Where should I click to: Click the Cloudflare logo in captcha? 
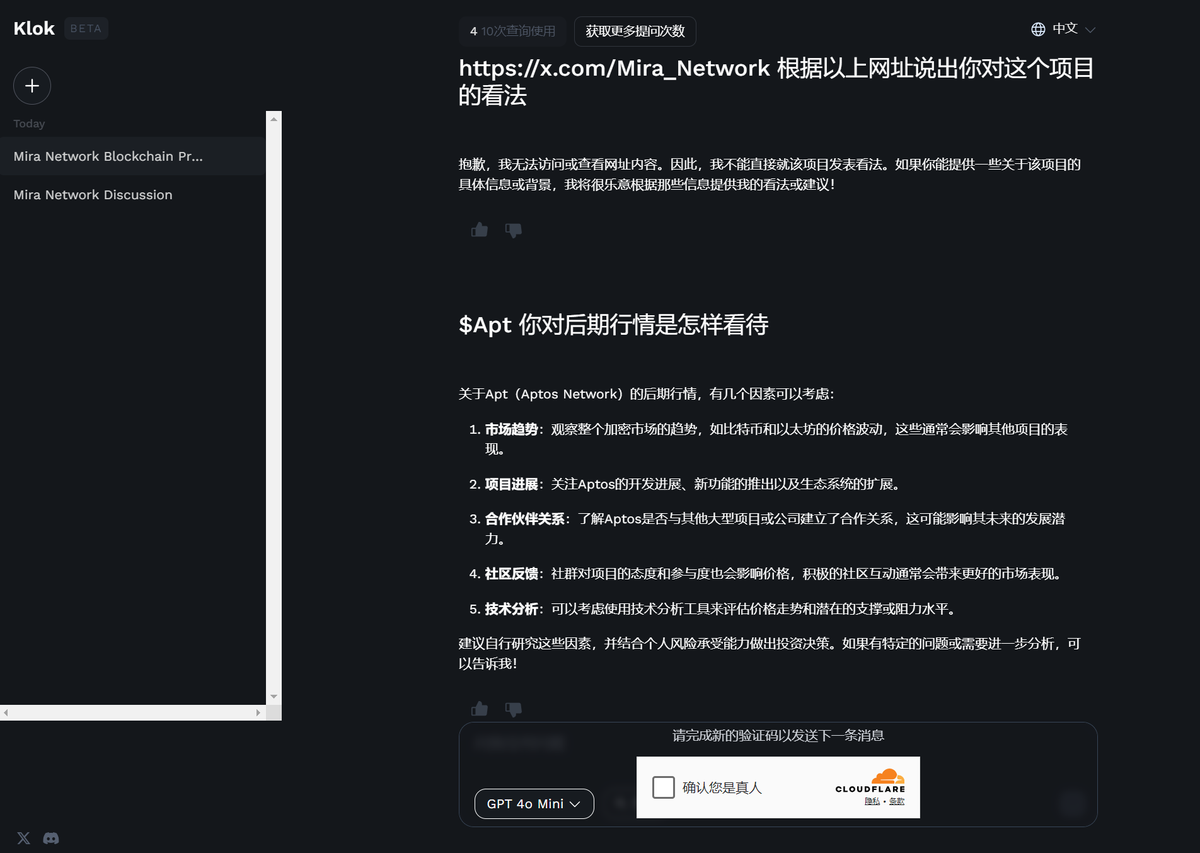(x=870, y=781)
